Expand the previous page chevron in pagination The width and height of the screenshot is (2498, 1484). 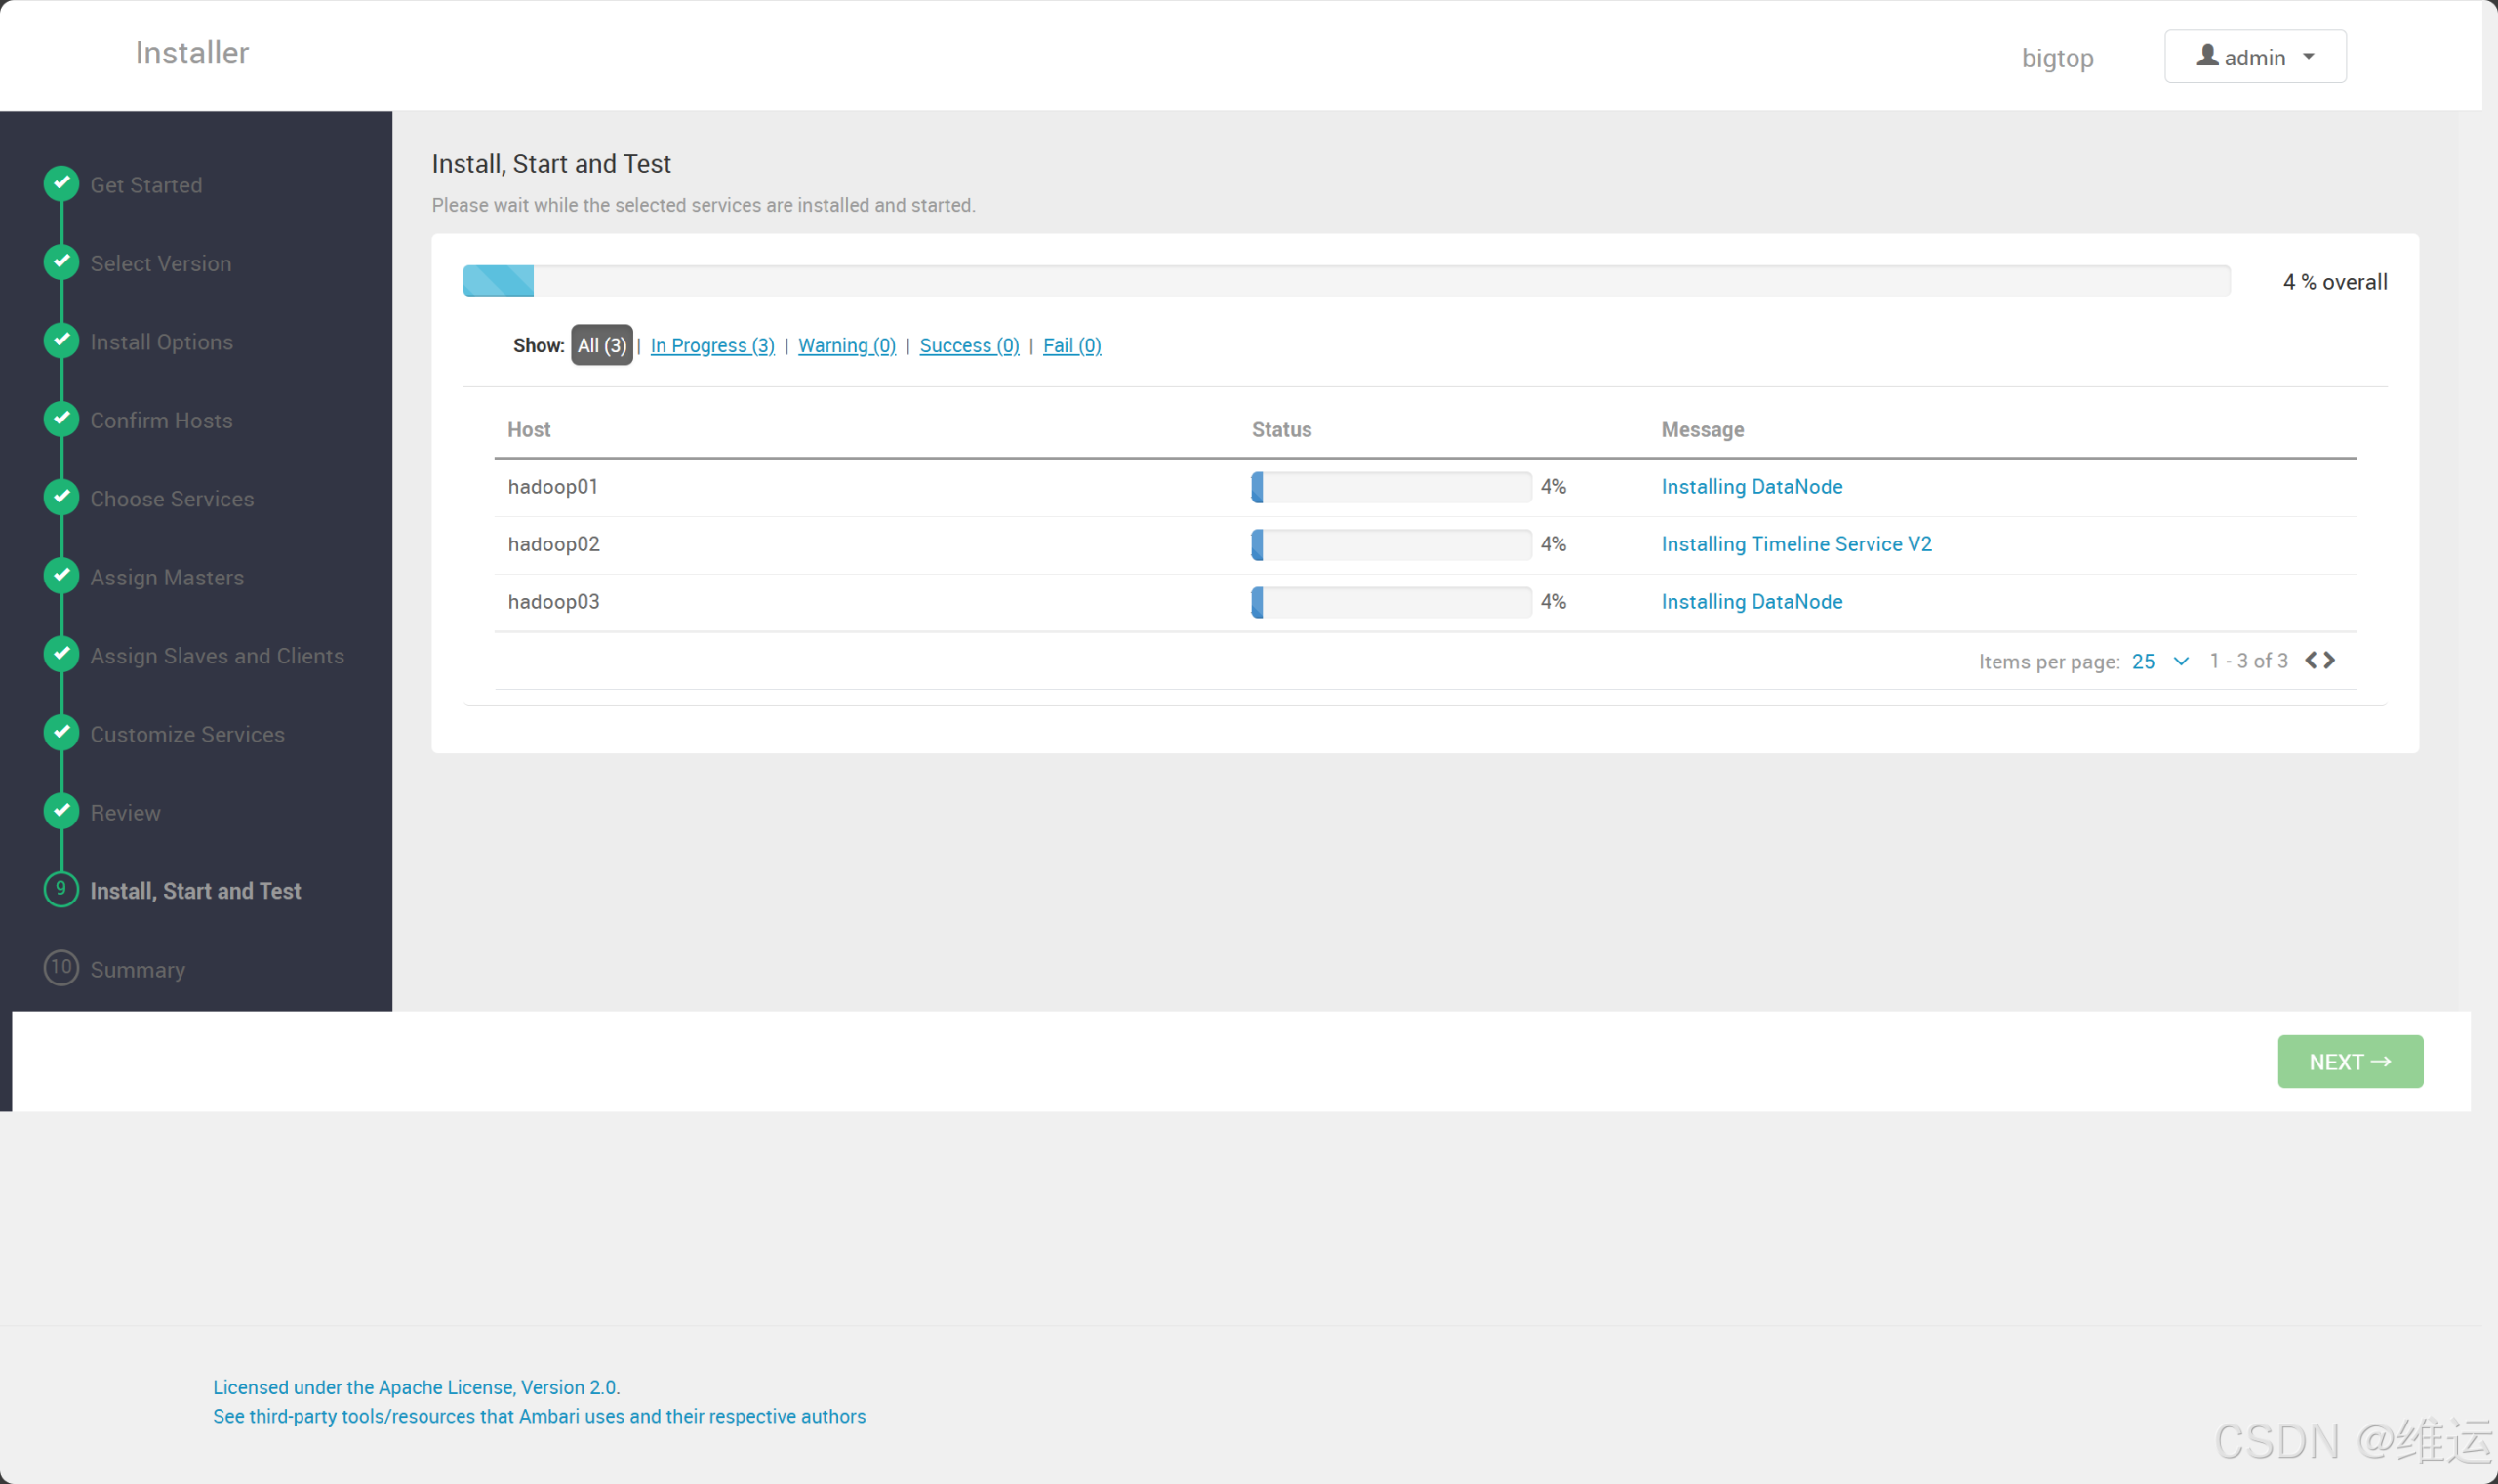(2312, 660)
